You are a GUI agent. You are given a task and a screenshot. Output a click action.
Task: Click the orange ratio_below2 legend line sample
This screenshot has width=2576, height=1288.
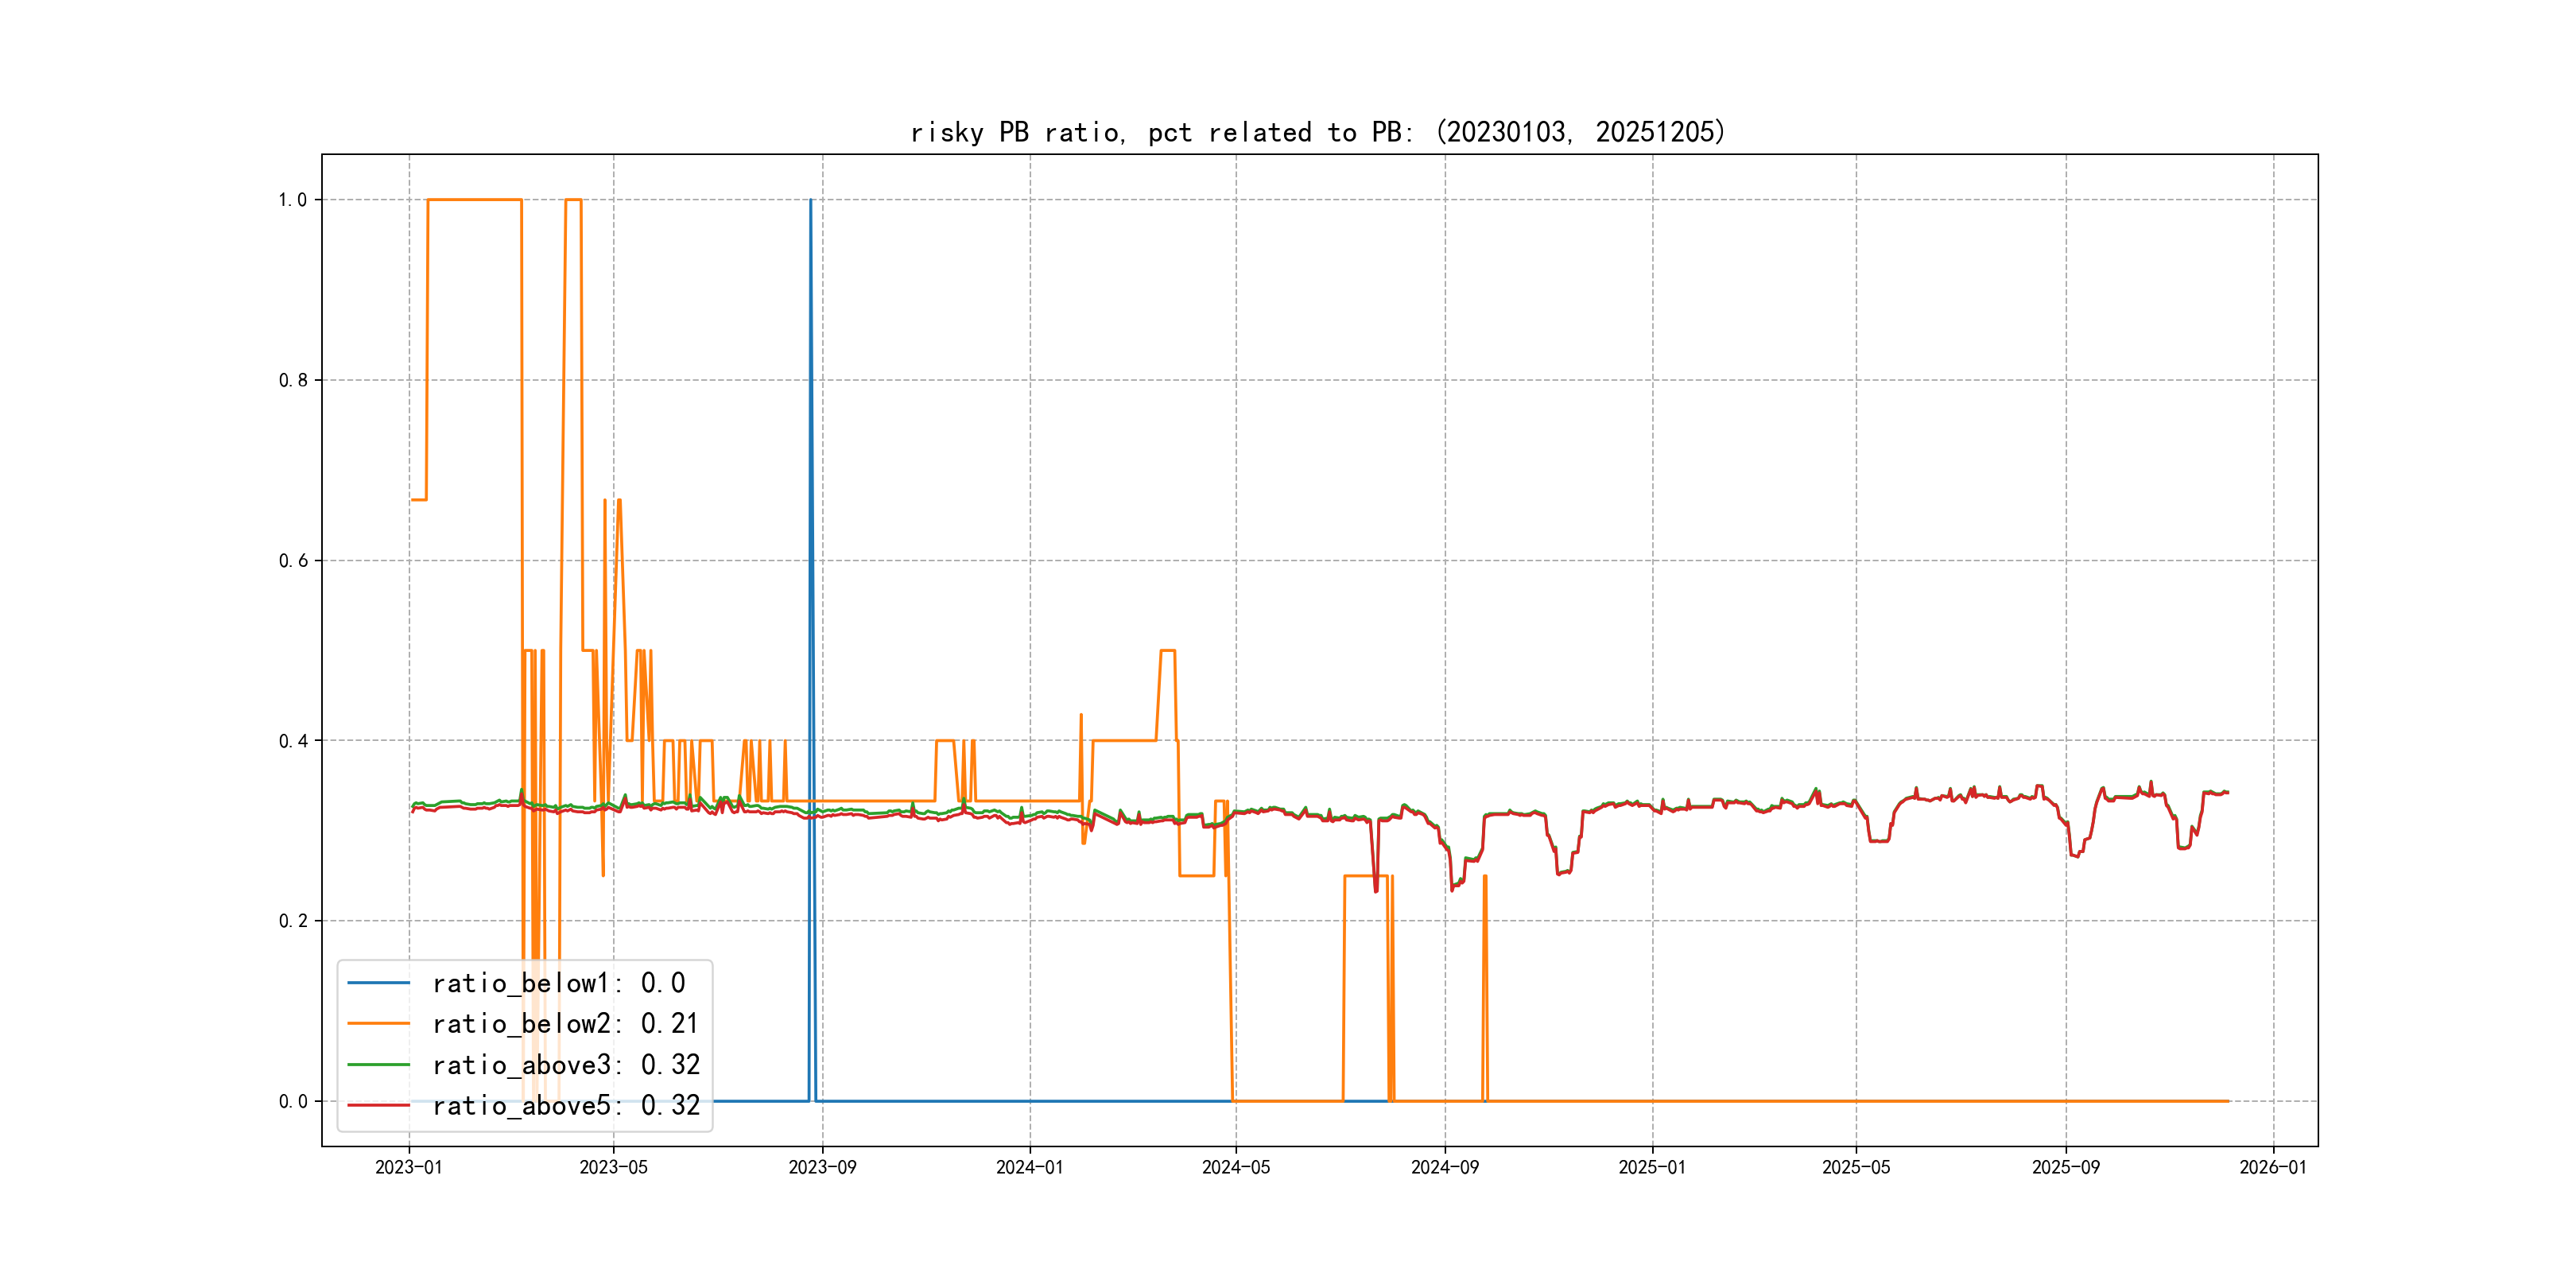[378, 1024]
